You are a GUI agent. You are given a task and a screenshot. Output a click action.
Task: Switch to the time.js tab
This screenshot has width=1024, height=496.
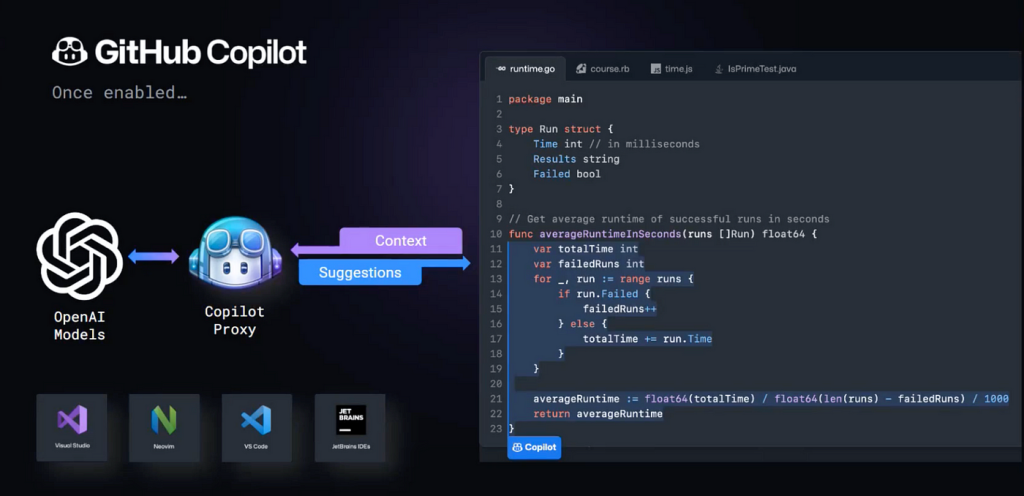click(671, 69)
